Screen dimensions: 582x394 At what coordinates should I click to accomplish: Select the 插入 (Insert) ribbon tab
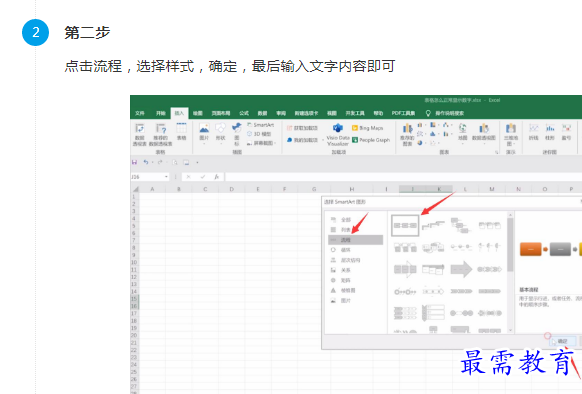pyautogui.click(x=179, y=113)
